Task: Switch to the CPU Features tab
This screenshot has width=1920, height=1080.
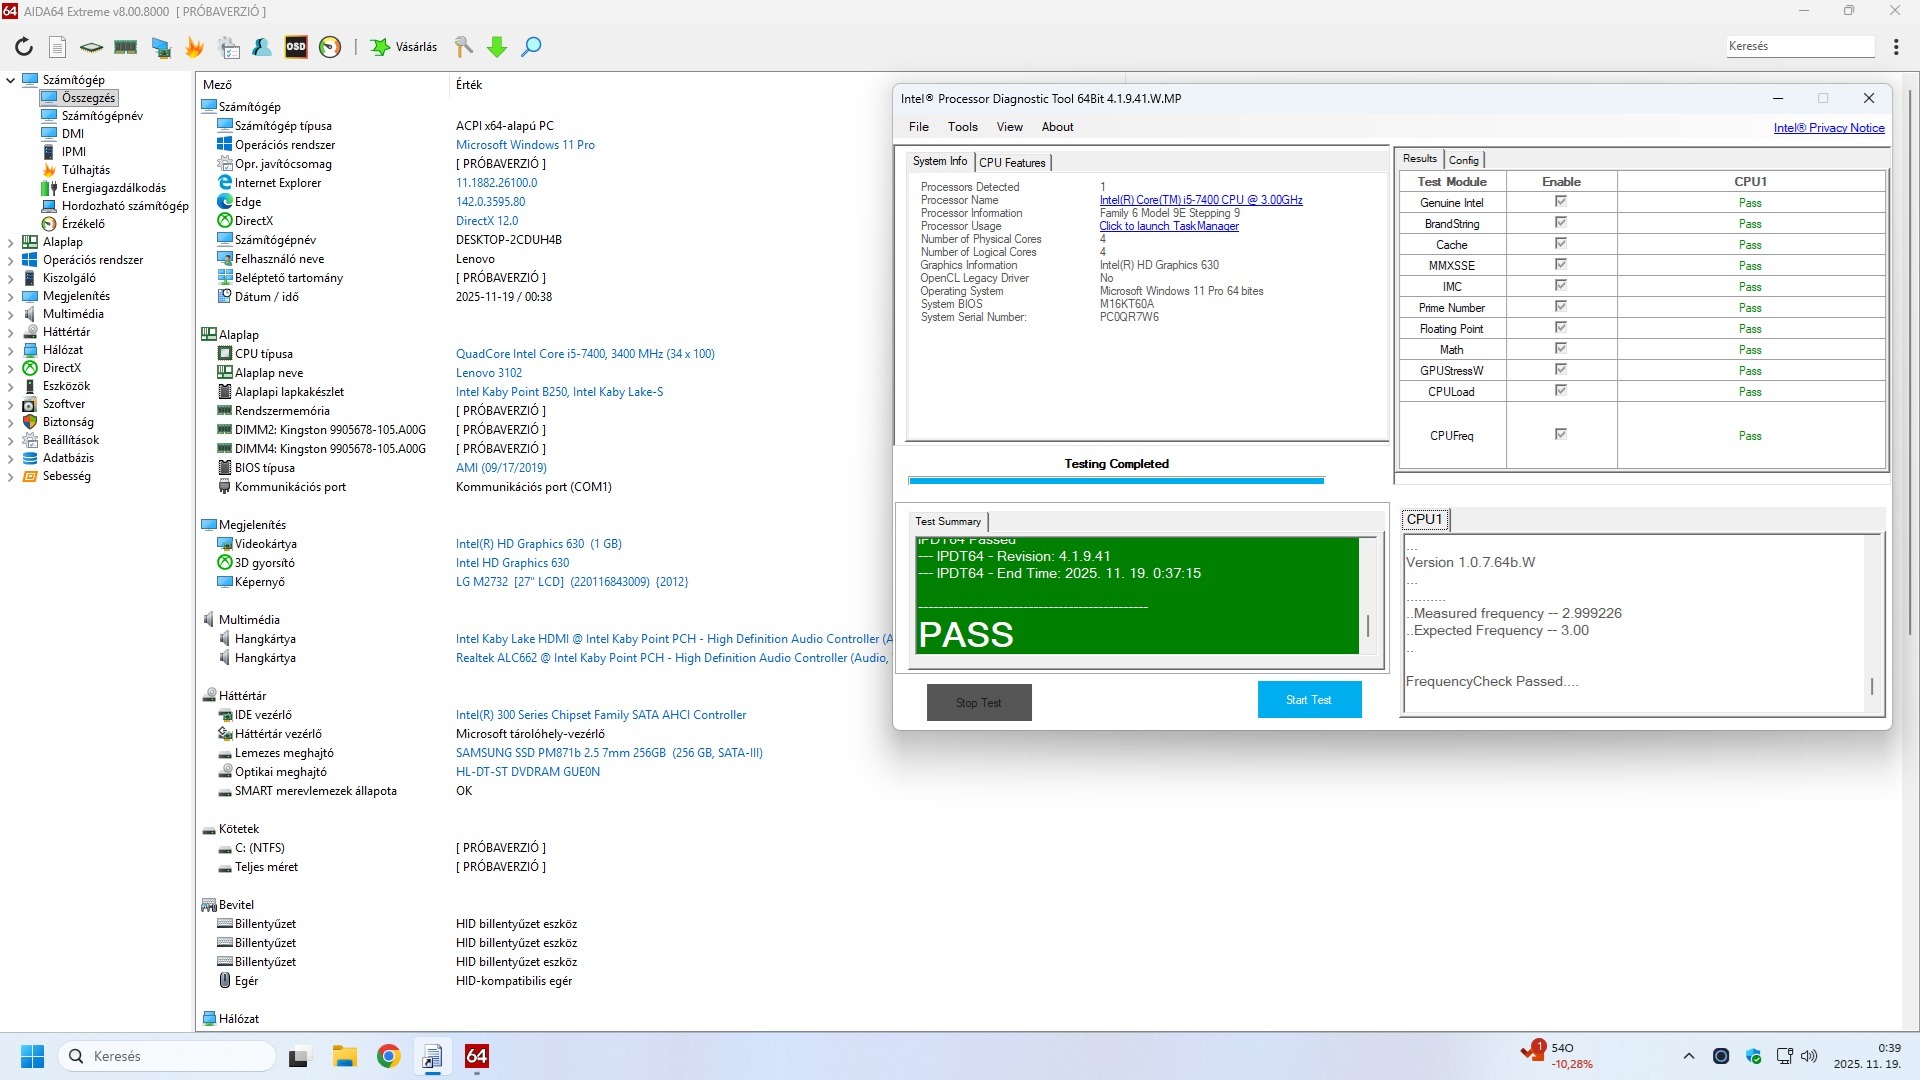Action: coord(1012,162)
